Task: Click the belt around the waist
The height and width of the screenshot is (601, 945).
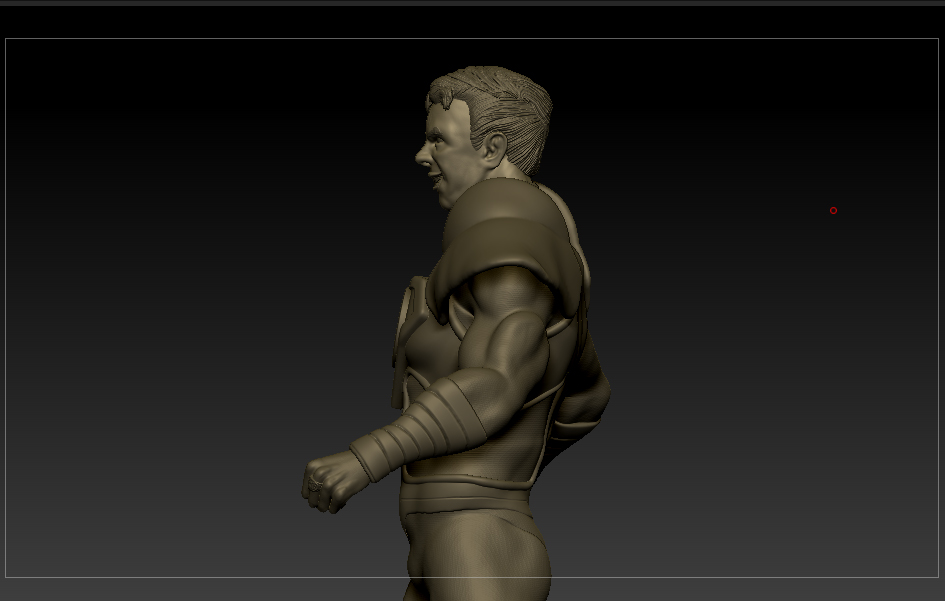Action: pyautogui.click(x=464, y=499)
